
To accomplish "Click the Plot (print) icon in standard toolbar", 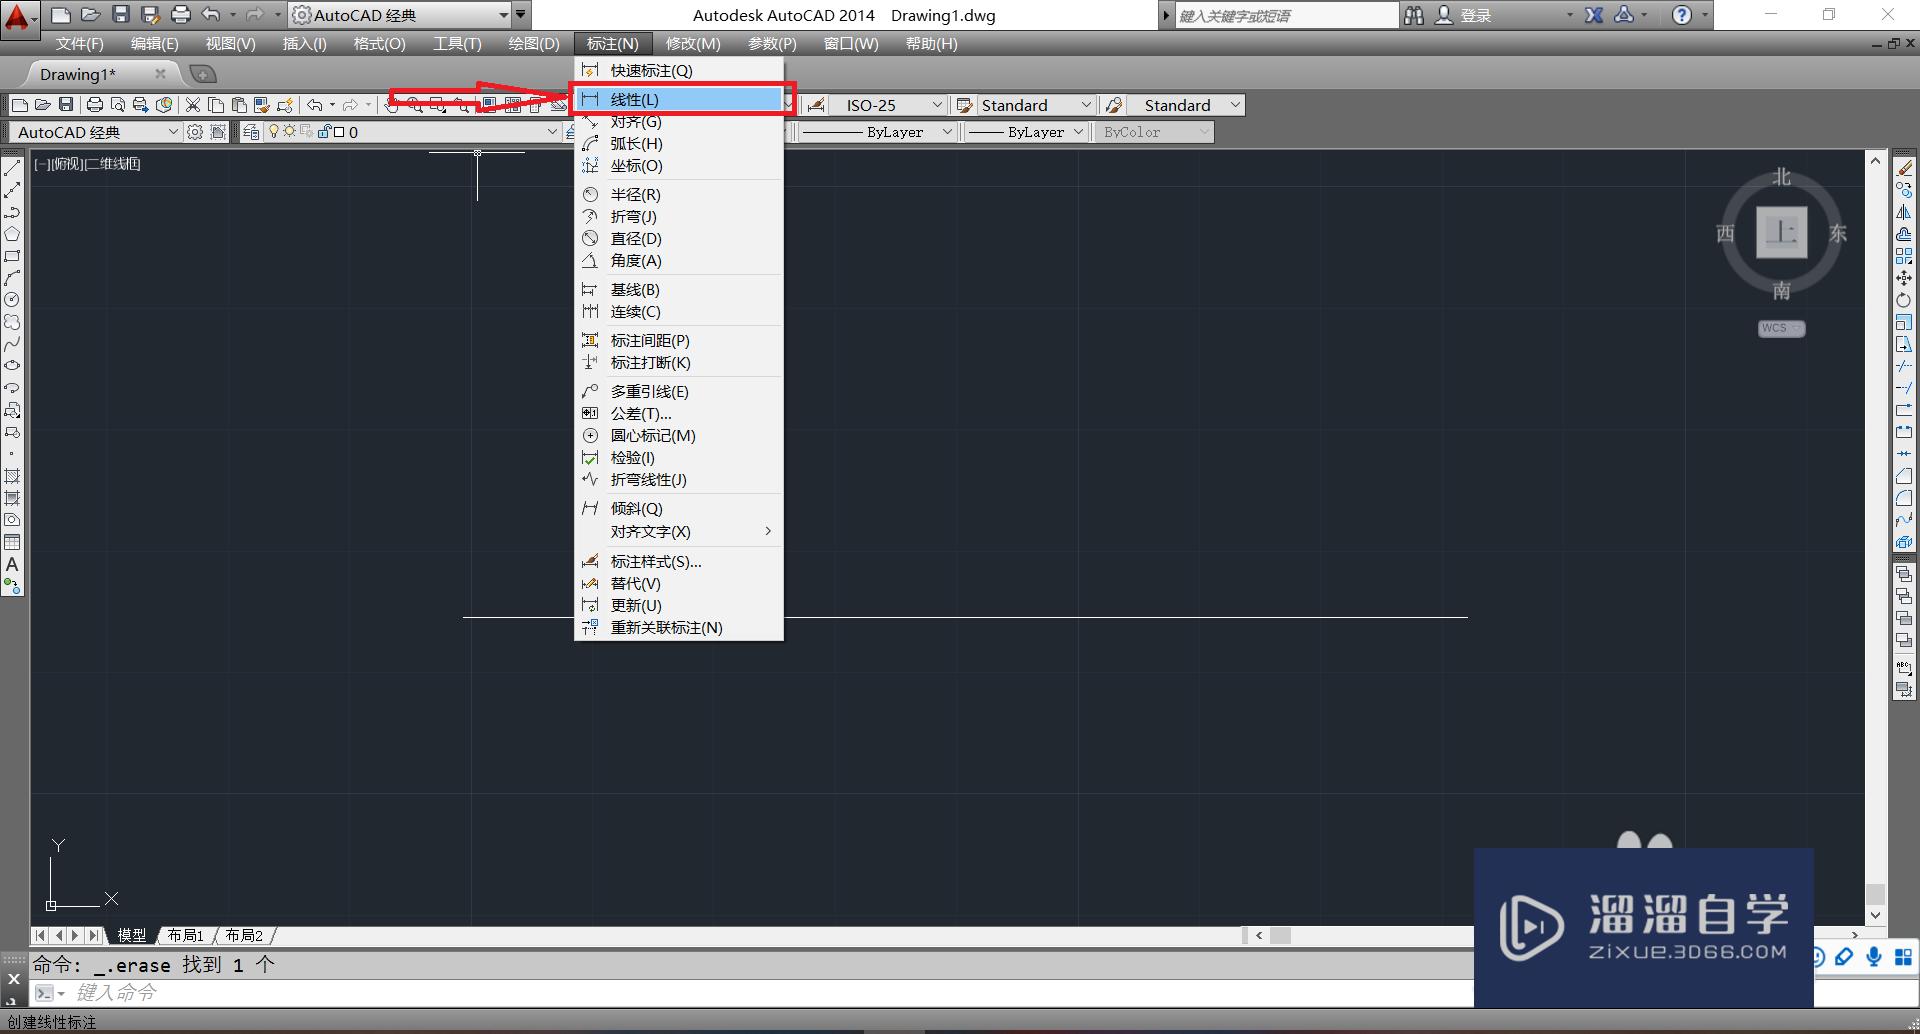I will coord(95,105).
